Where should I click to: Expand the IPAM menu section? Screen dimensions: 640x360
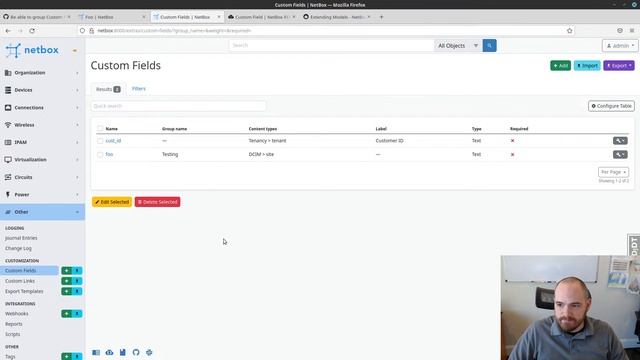(42, 142)
